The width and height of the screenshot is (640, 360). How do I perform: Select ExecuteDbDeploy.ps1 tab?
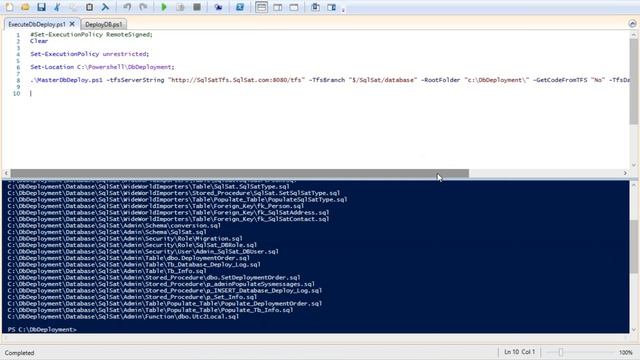tap(37, 24)
